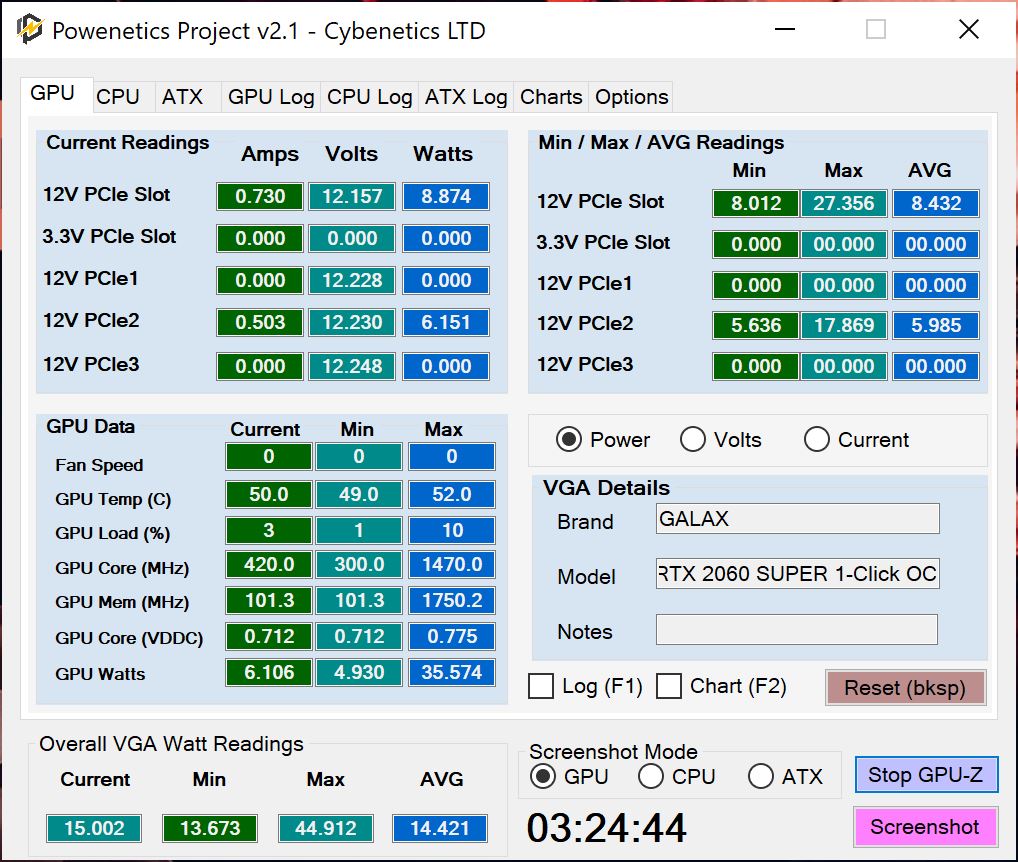Click the GPU Temp current value 50.0
This screenshot has width=1018, height=862.
269,494
